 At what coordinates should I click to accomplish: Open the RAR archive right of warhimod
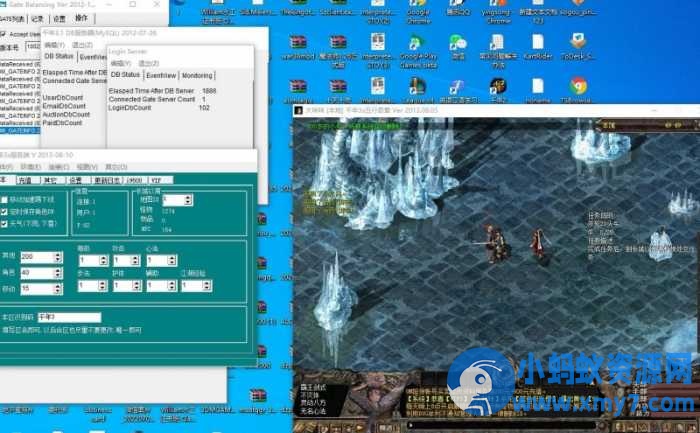[x=338, y=42]
